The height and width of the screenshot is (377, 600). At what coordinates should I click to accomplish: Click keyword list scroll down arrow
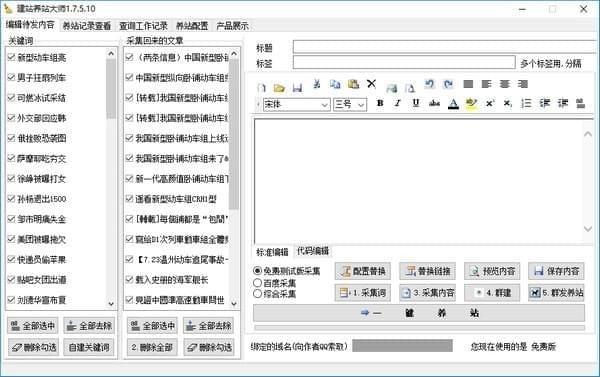pos(111,304)
